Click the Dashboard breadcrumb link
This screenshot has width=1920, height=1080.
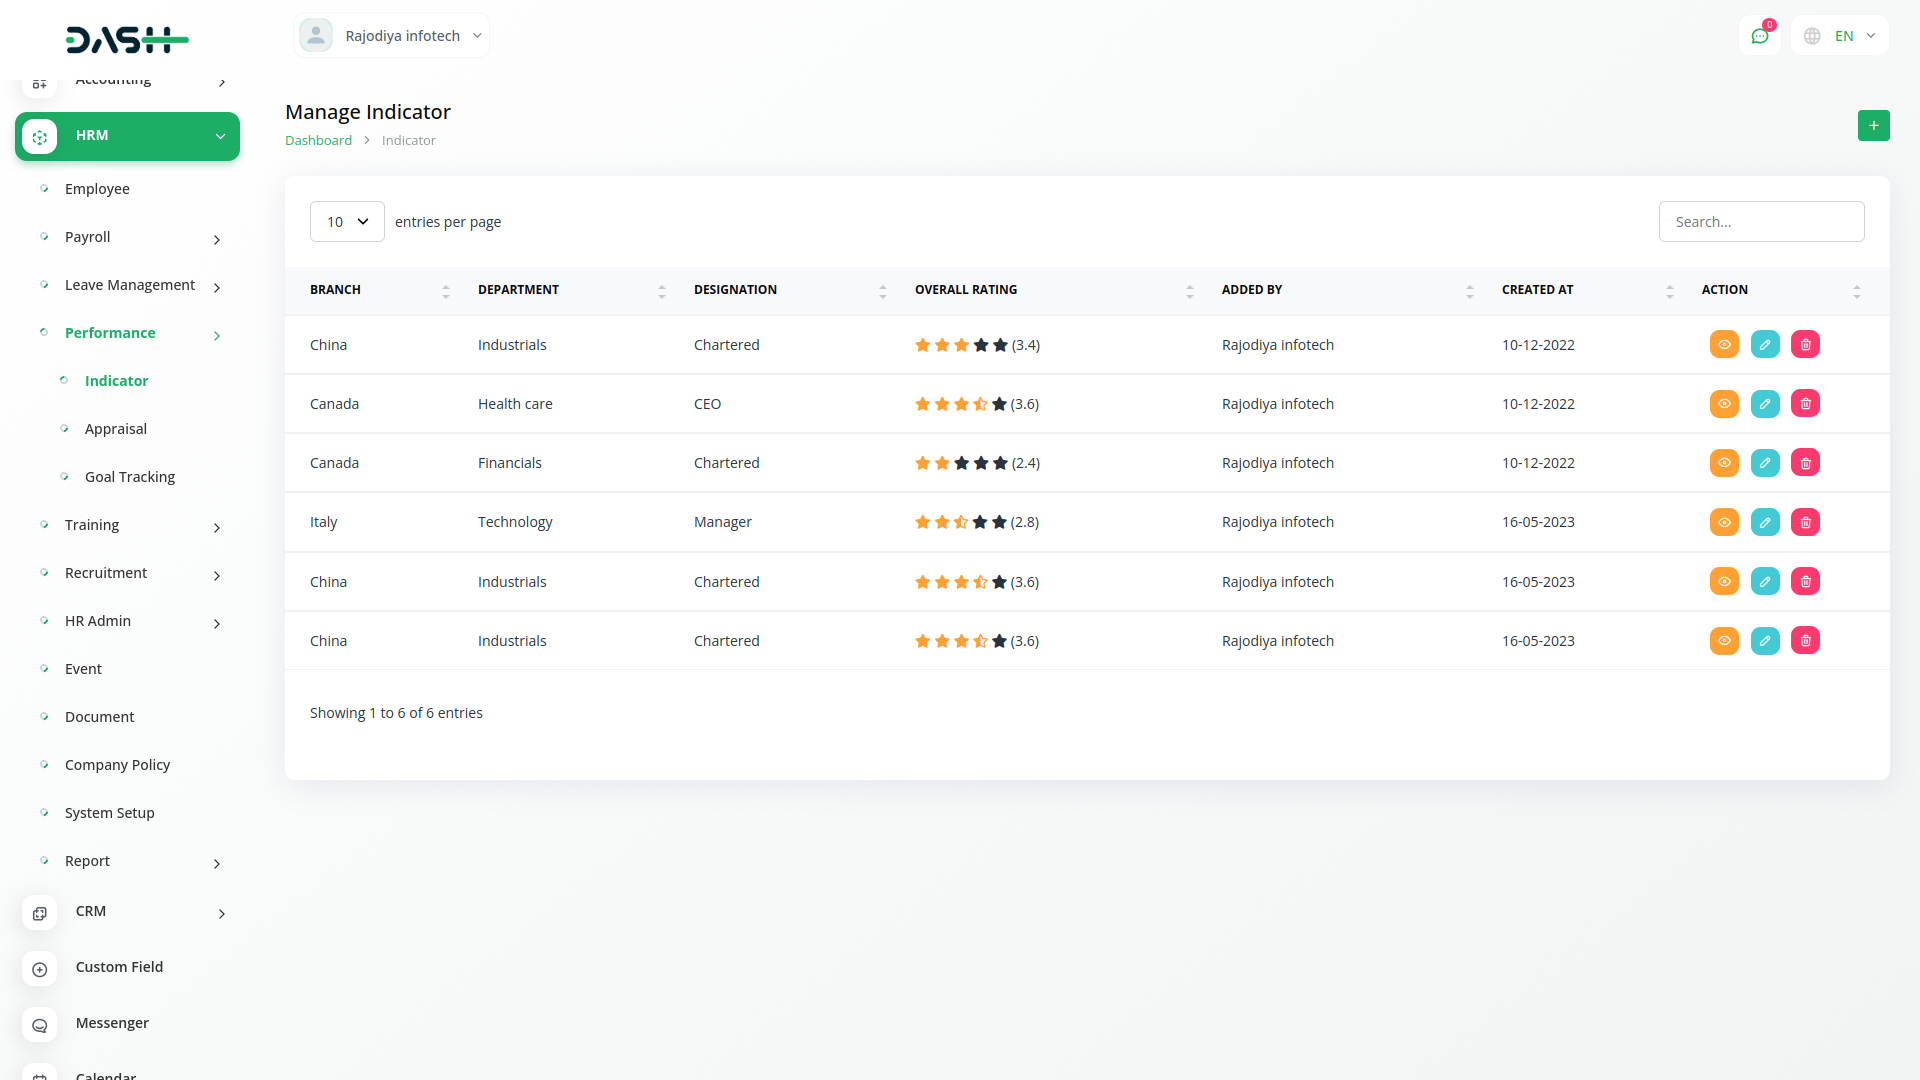point(318,141)
